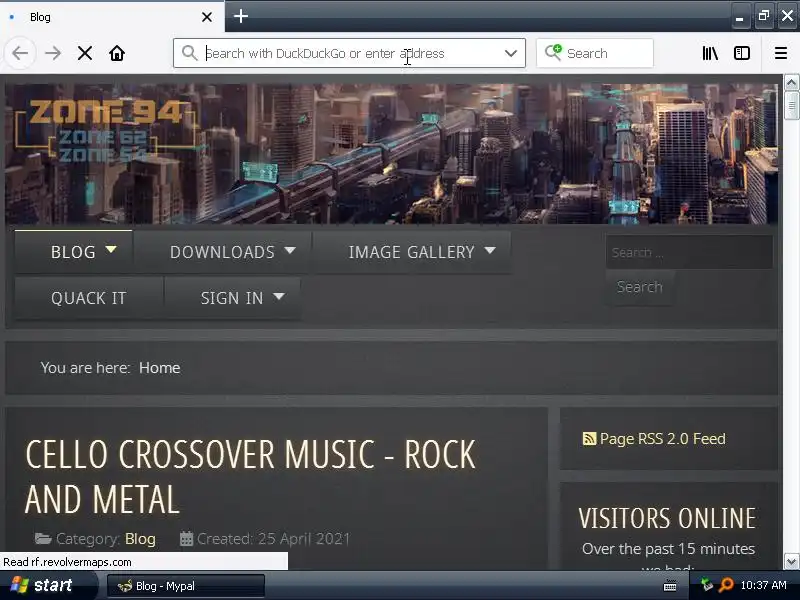Open the IMAGE GALLERY menu item
The width and height of the screenshot is (800, 600).
click(x=411, y=252)
